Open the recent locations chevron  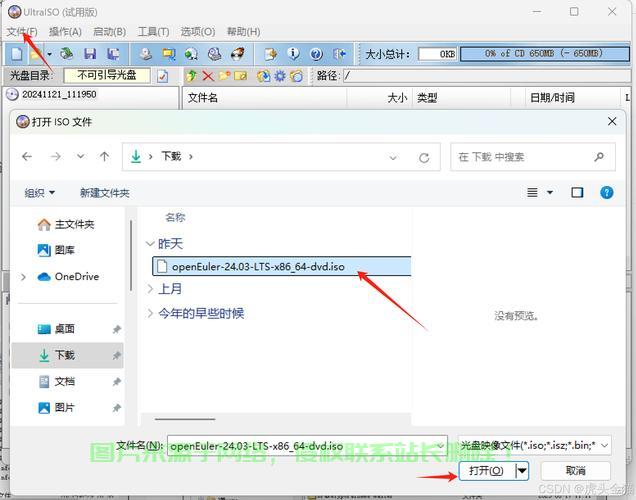81,156
